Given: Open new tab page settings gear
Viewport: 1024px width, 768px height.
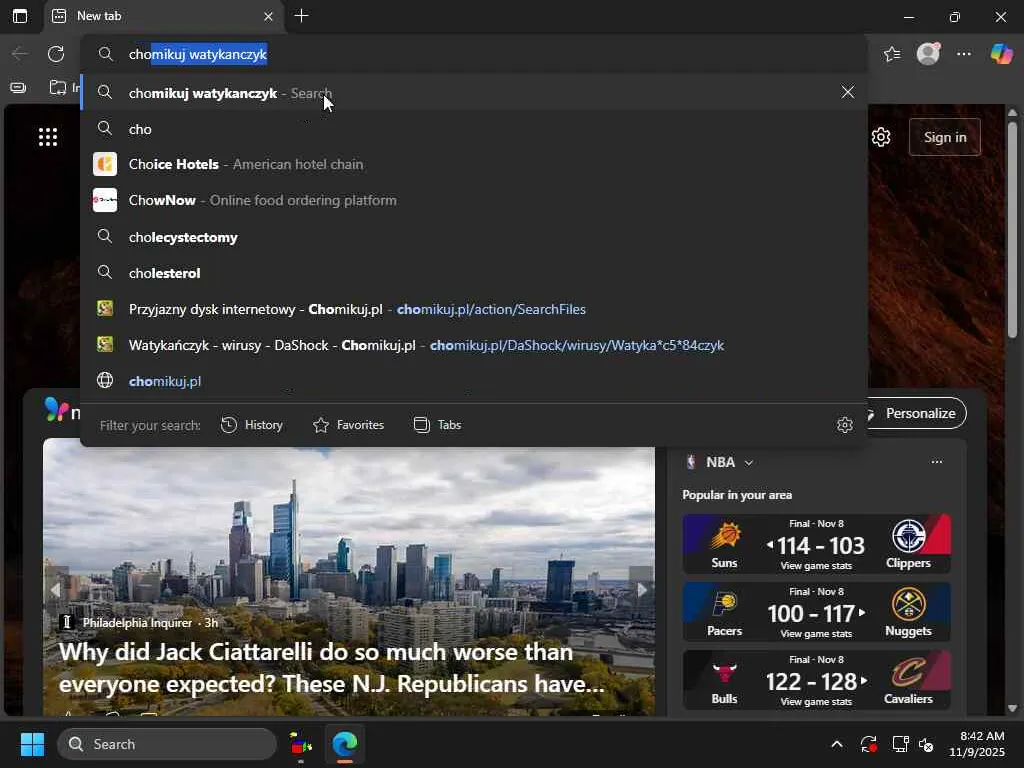Looking at the screenshot, I should point(881,137).
